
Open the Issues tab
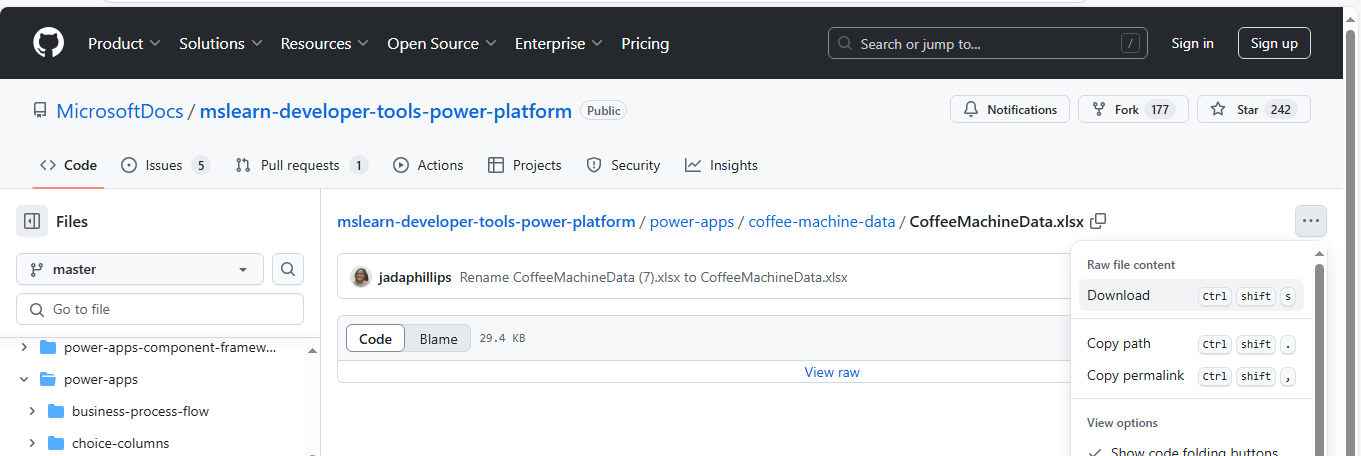[x=165, y=165]
